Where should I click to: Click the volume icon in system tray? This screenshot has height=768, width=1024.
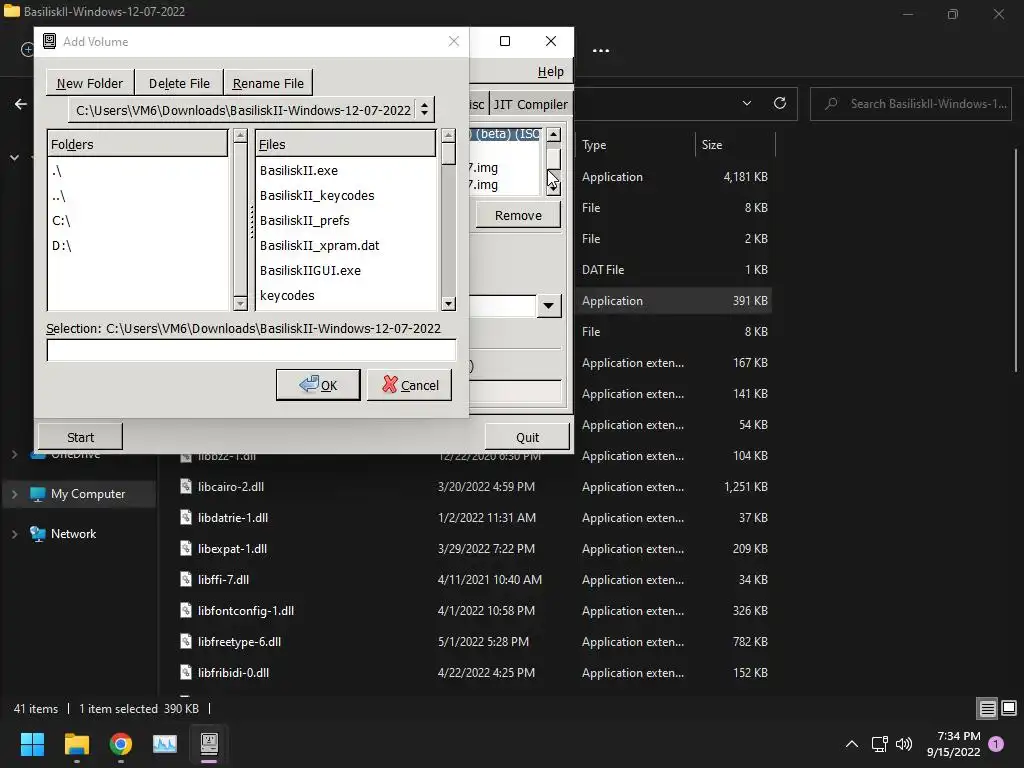coord(904,744)
